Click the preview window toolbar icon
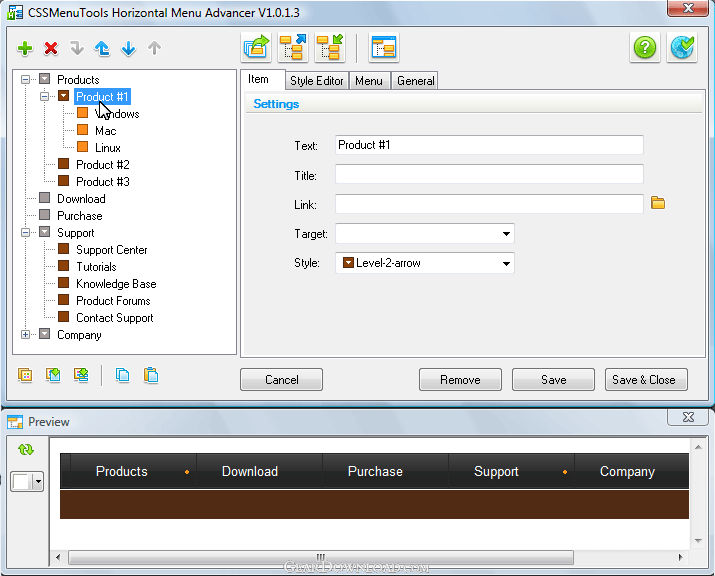This screenshot has height=576, width=715. point(384,47)
